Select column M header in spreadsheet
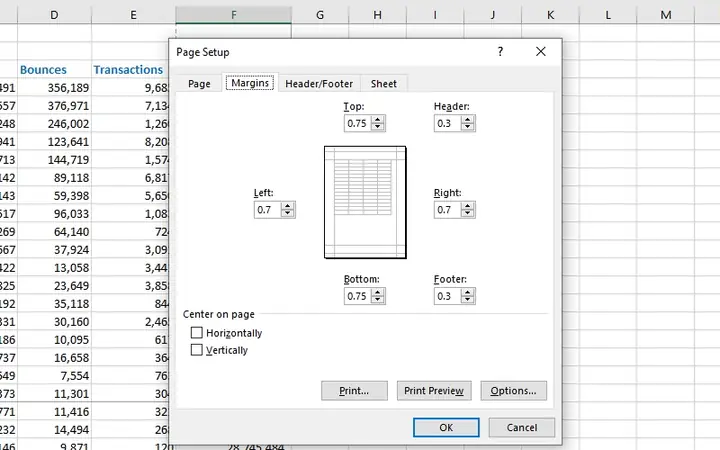The height and width of the screenshot is (450, 720). [666, 15]
